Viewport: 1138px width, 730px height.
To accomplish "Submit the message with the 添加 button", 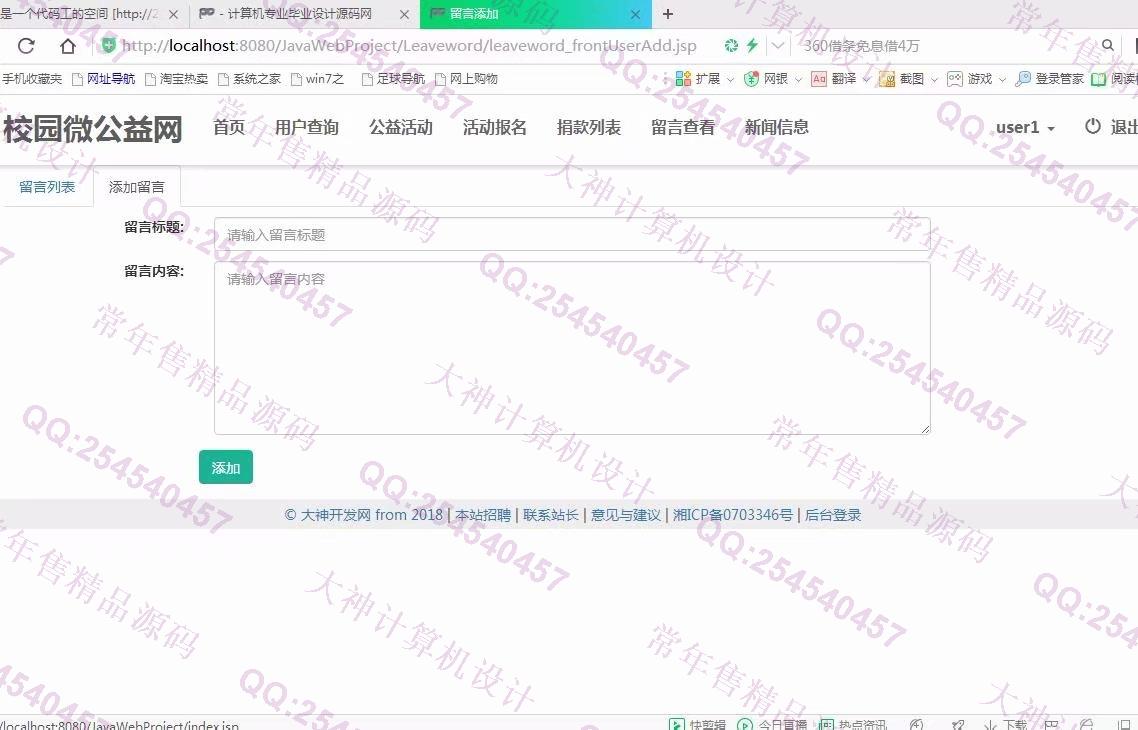I will pos(226,467).
